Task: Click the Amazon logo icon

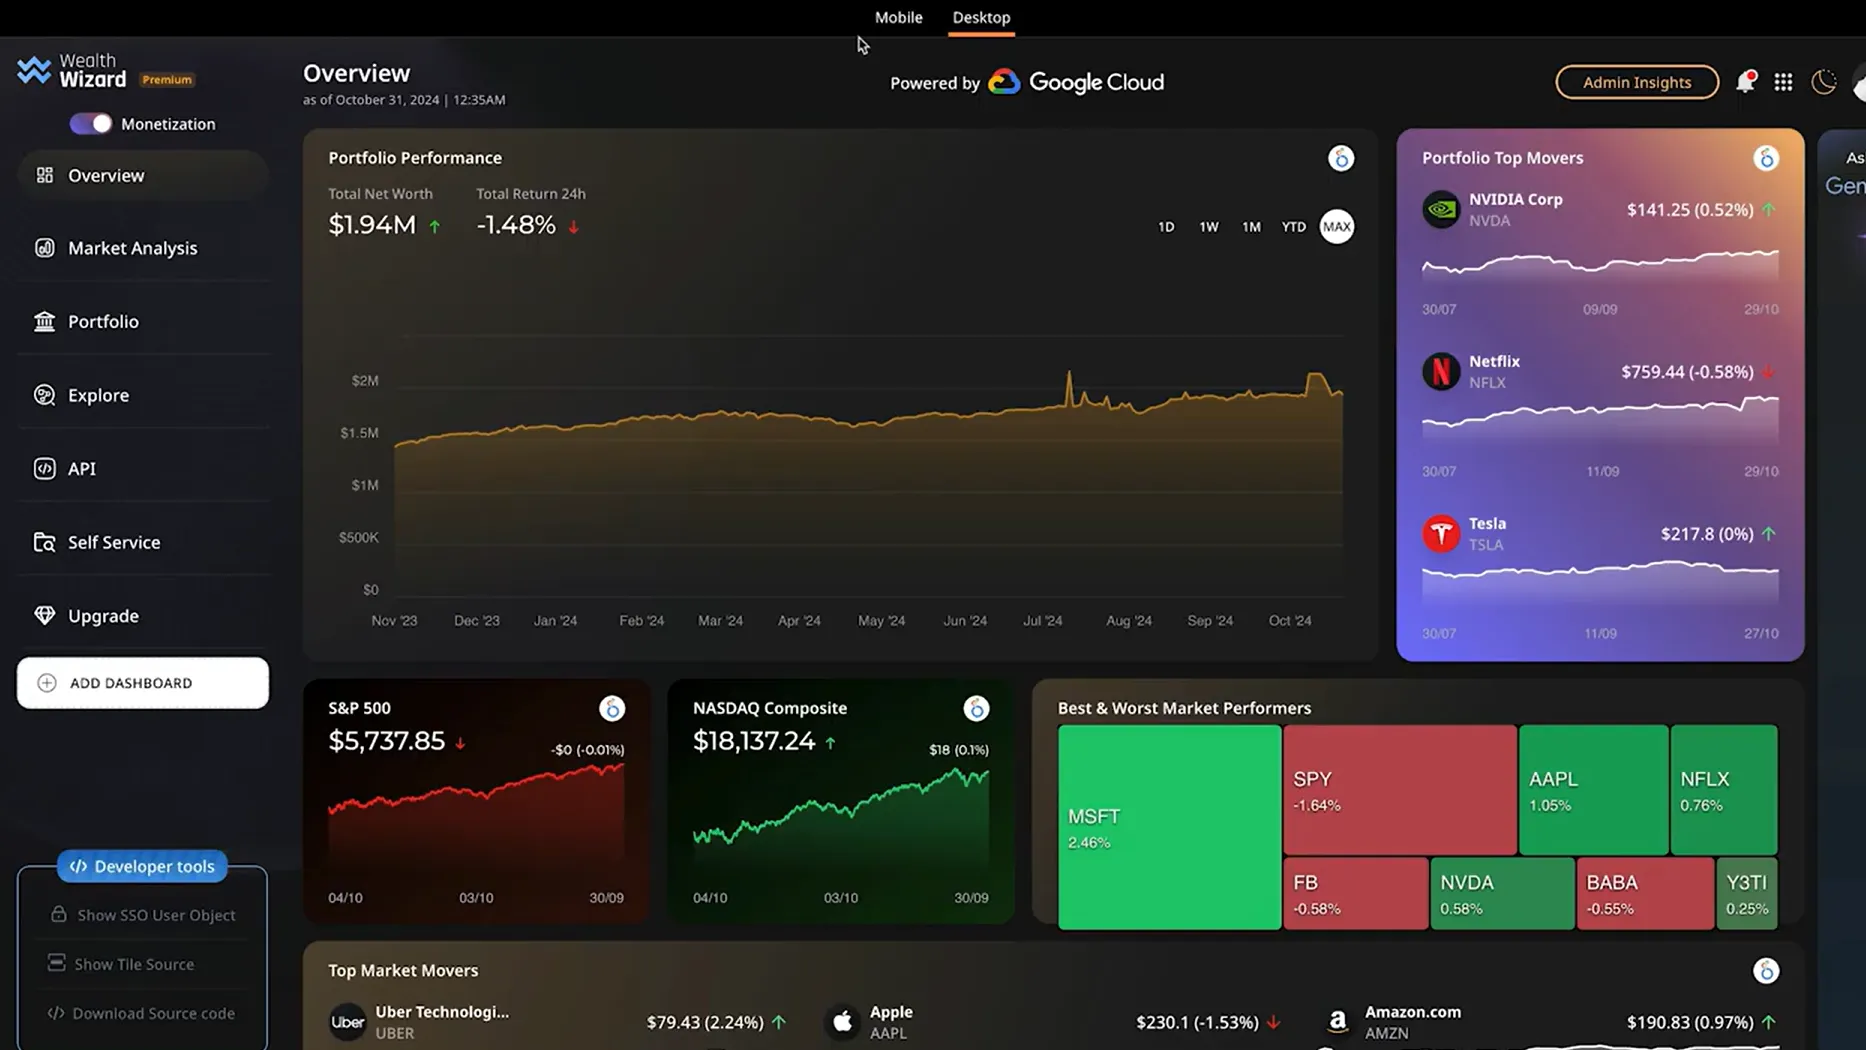Action: point(1338,1022)
